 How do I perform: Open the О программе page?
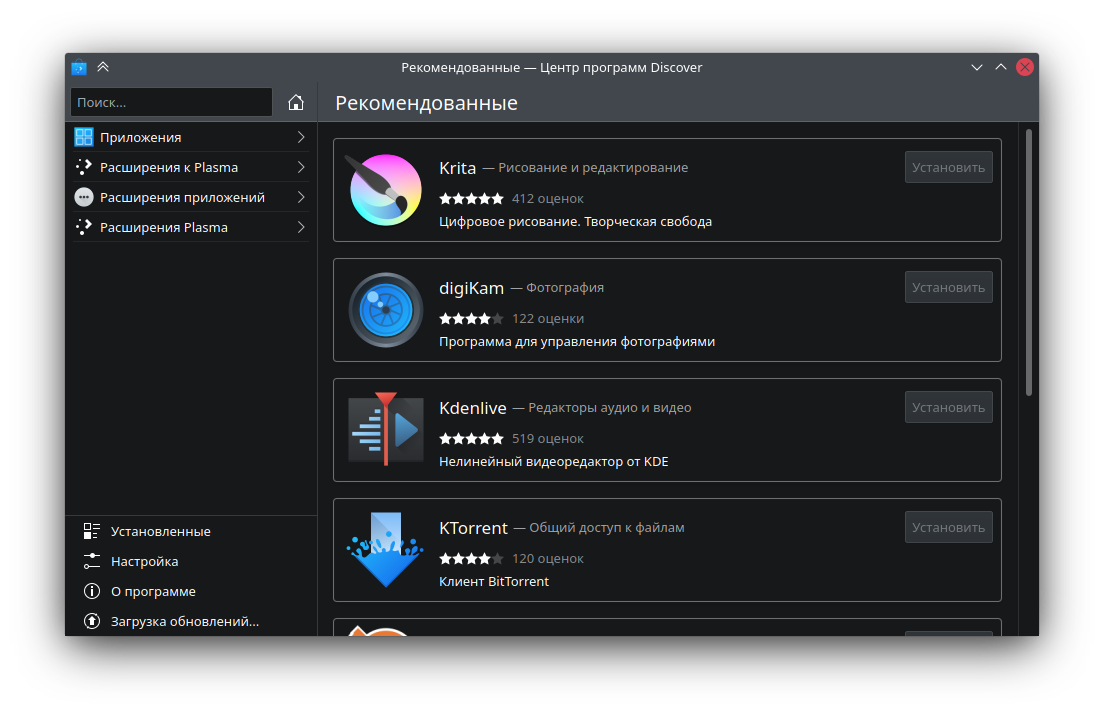[x=191, y=591]
